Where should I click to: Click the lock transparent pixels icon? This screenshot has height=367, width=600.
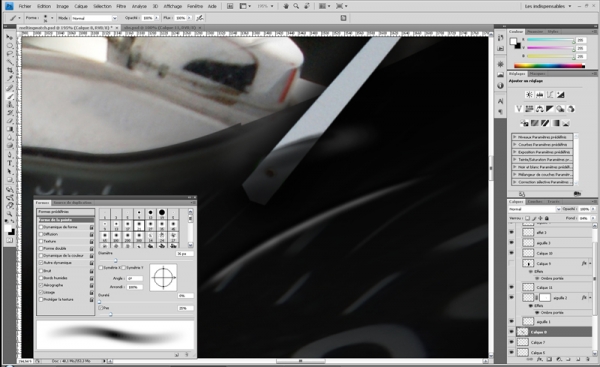[527, 218]
